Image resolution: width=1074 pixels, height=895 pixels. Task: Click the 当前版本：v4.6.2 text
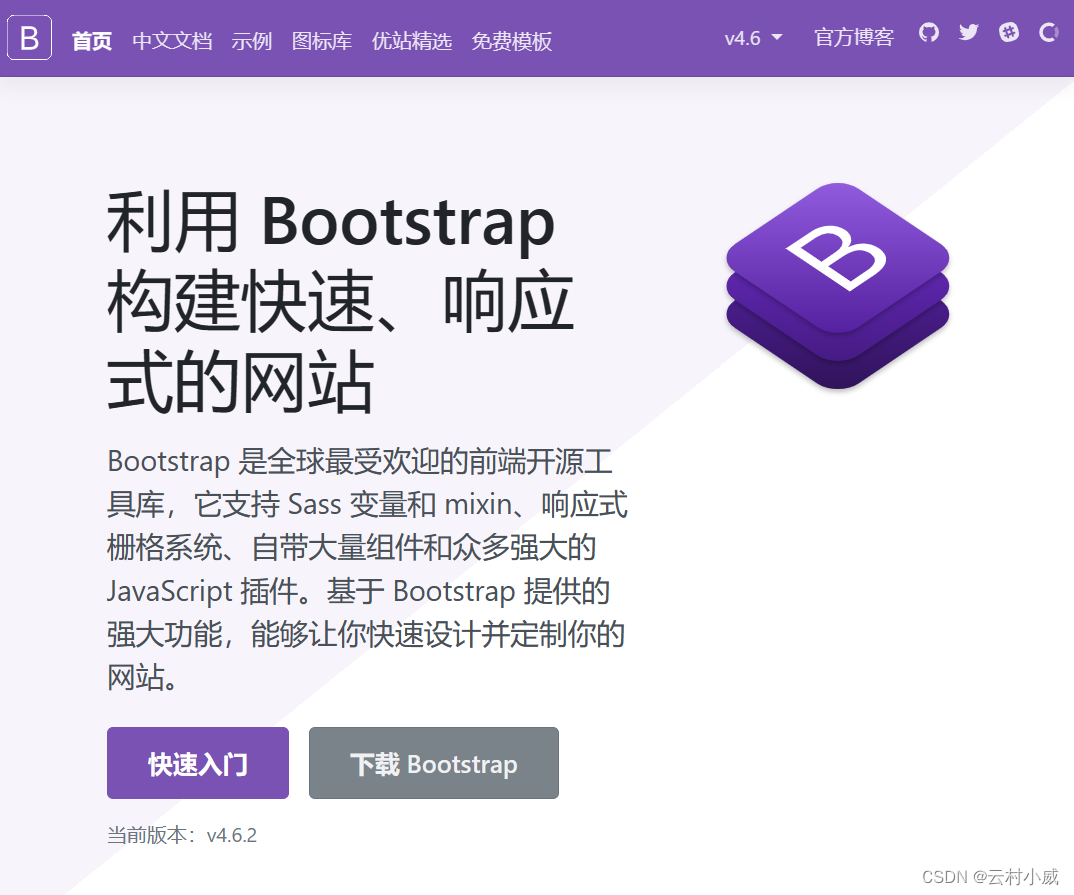coord(182,835)
